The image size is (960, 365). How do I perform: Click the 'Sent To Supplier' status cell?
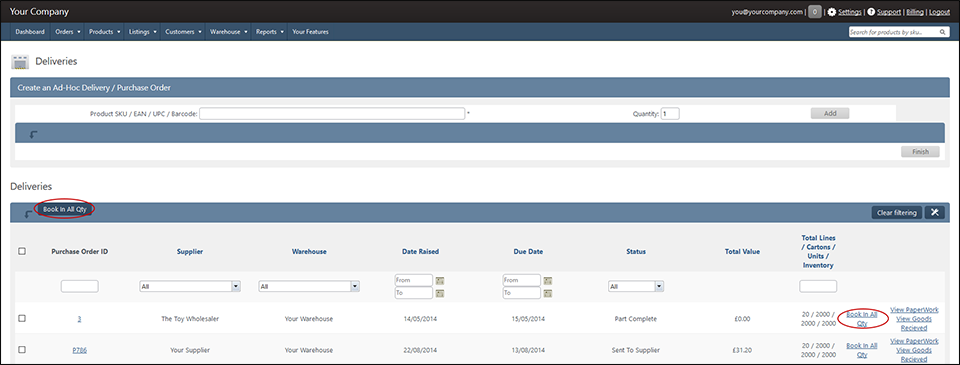[x=636, y=350]
